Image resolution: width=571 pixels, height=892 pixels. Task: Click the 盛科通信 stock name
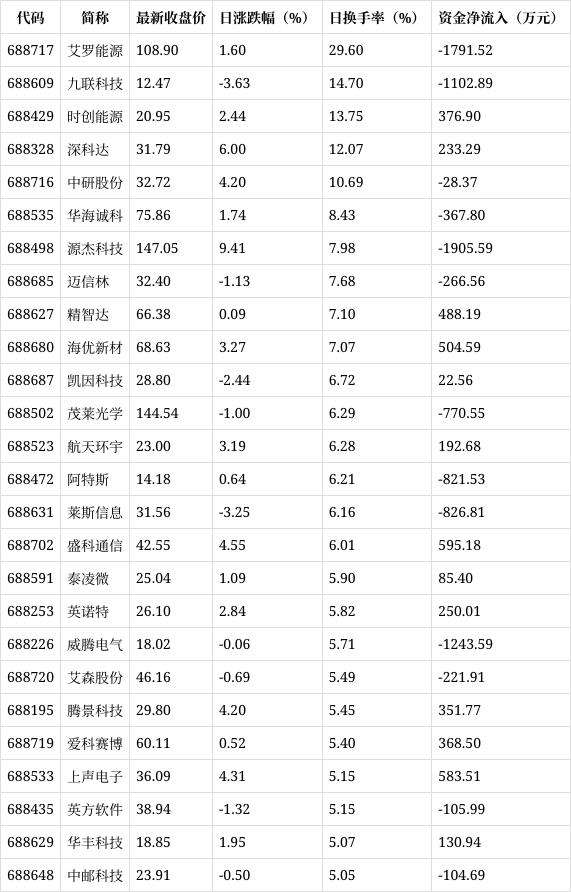pyautogui.click(x=95, y=545)
